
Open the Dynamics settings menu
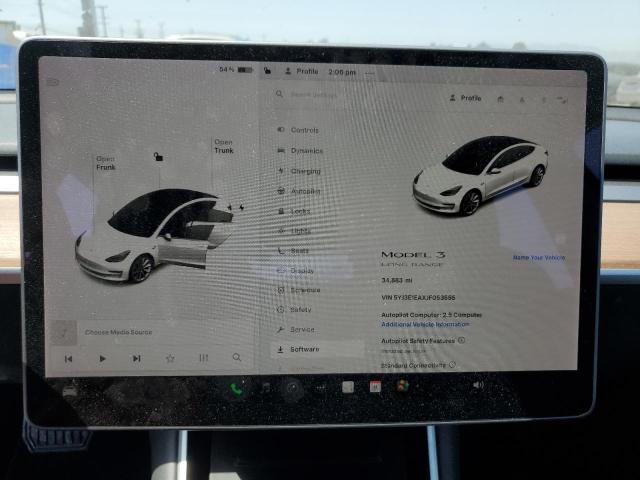tap(300, 151)
